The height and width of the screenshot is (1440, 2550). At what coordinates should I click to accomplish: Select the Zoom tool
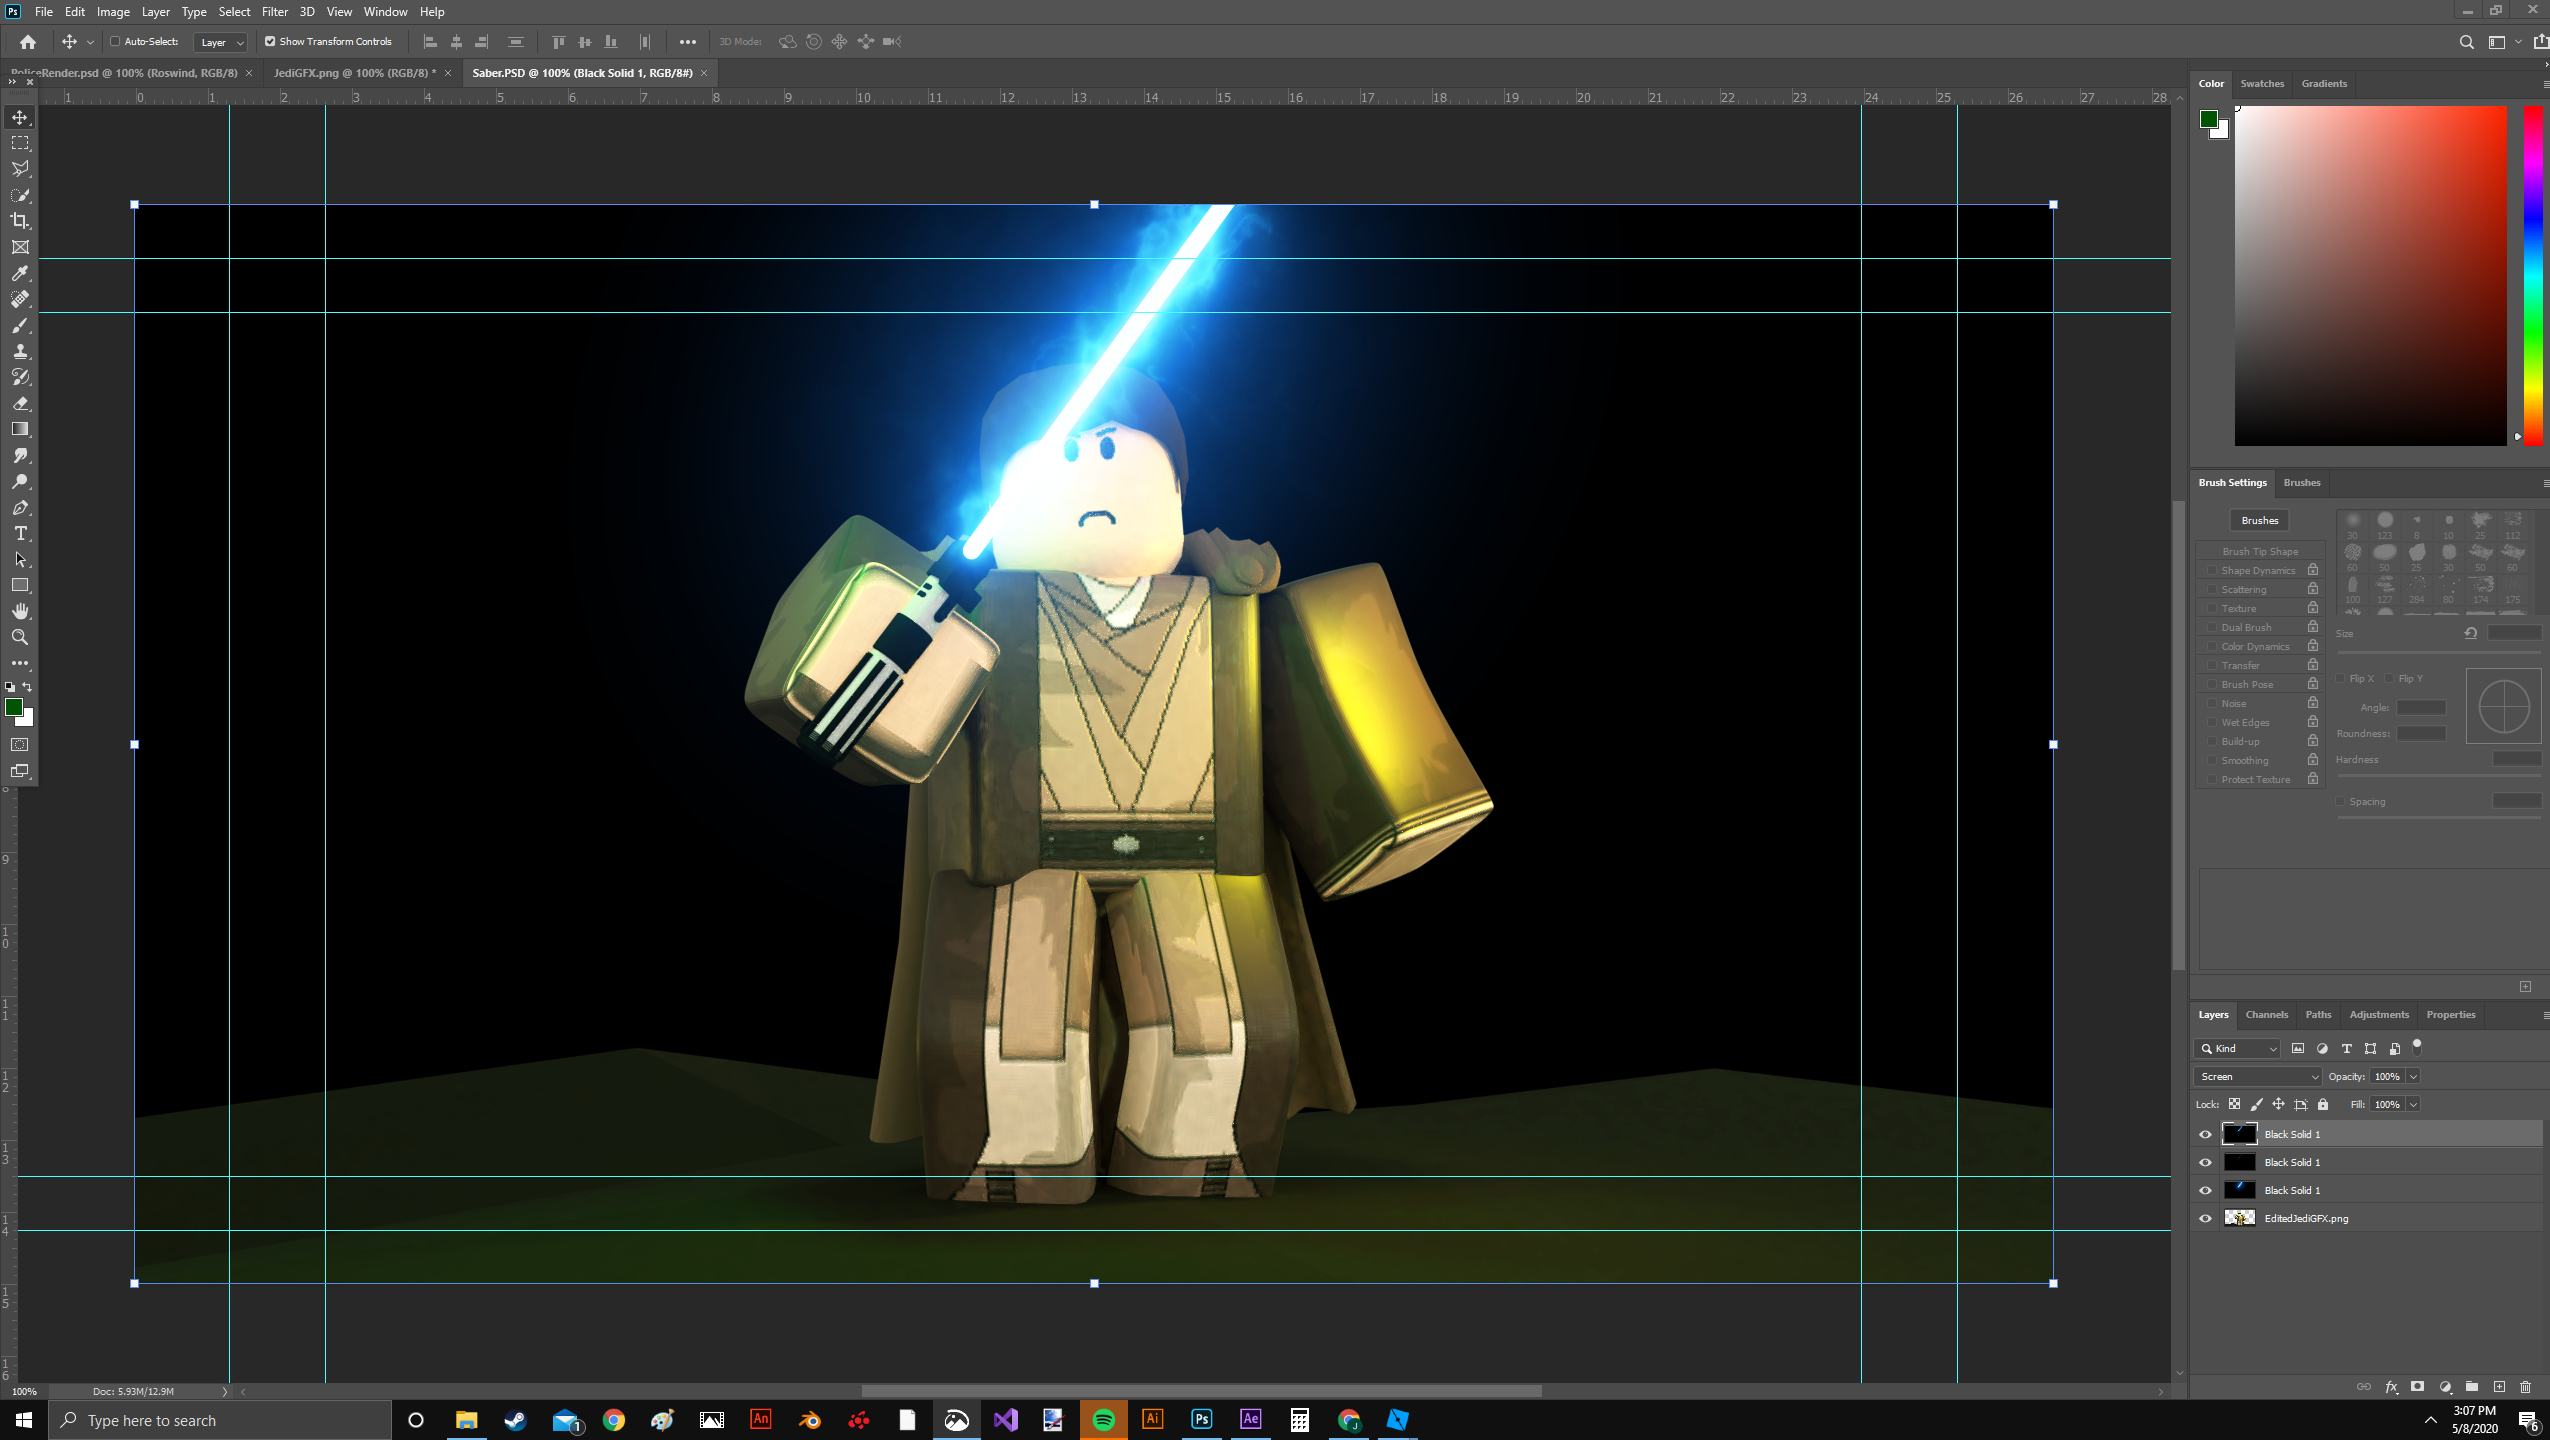pos(20,637)
